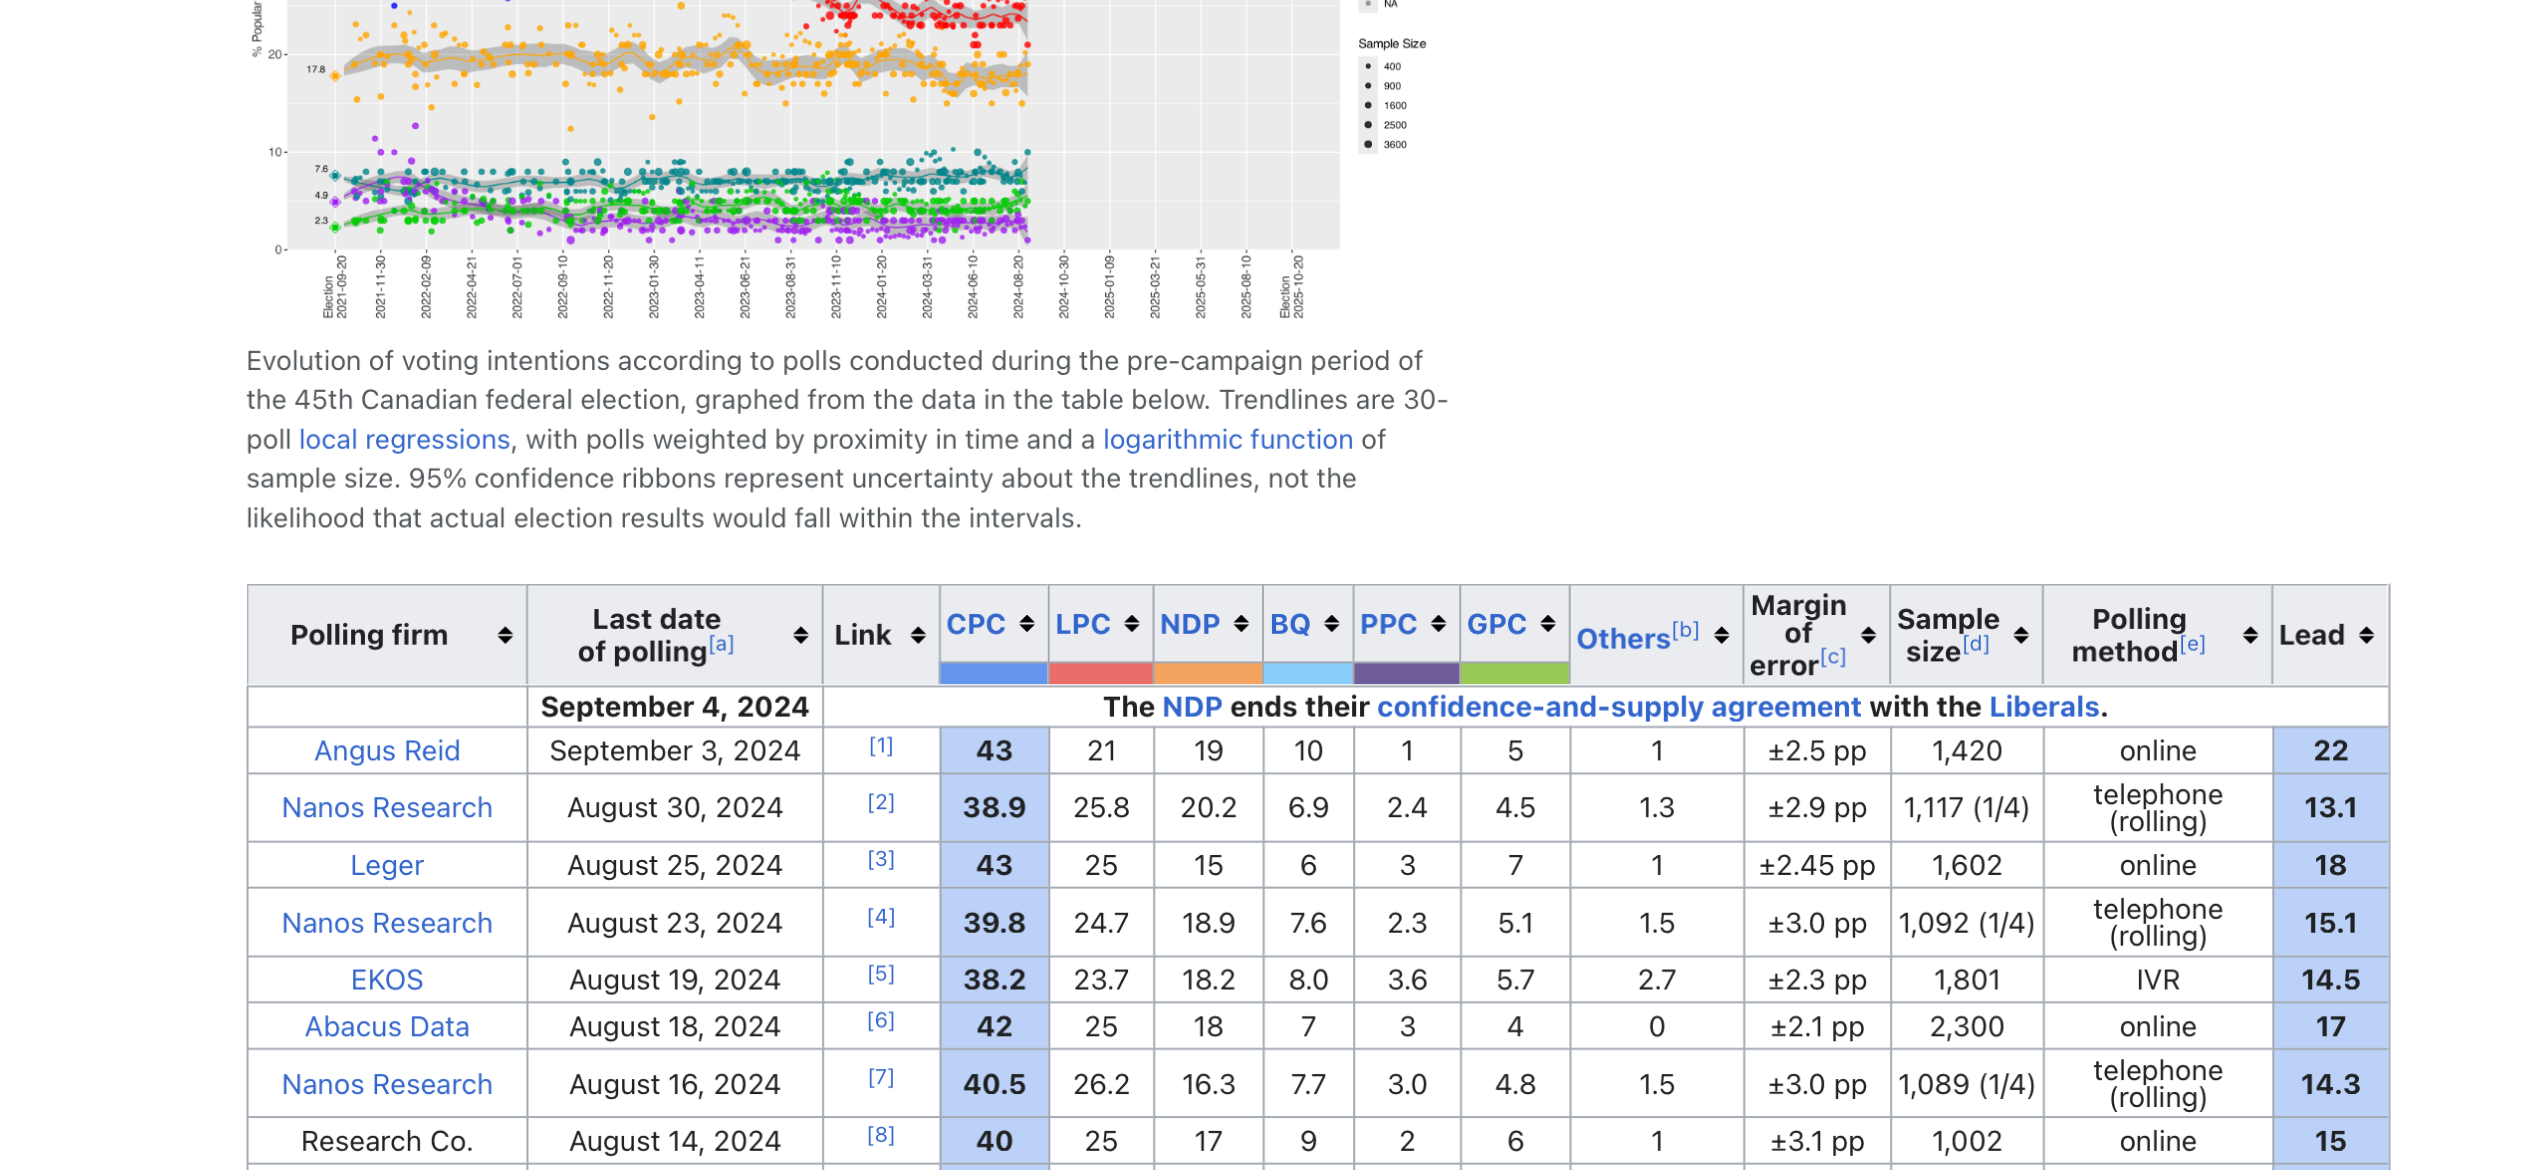The height and width of the screenshot is (1170, 2532).
Task: Open the Others header link
Action: tap(1623, 639)
